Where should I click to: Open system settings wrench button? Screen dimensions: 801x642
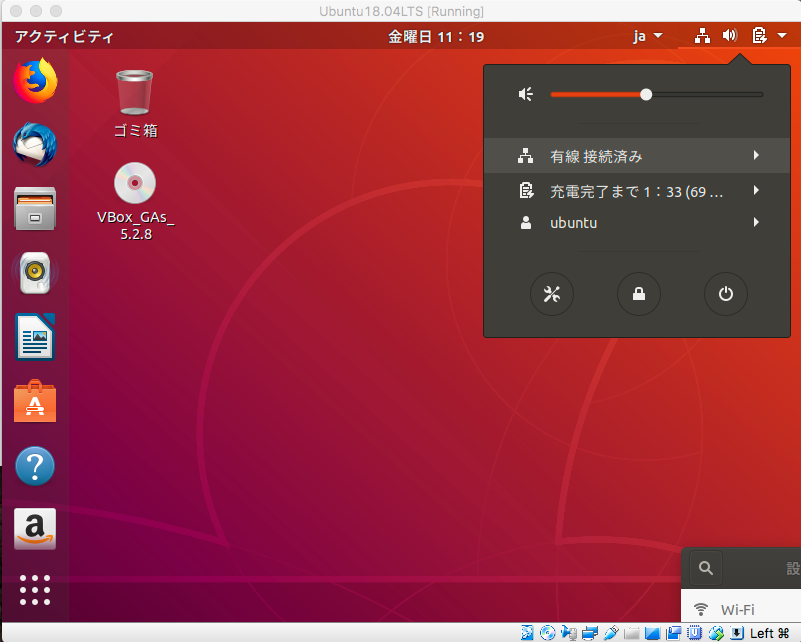click(x=552, y=294)
